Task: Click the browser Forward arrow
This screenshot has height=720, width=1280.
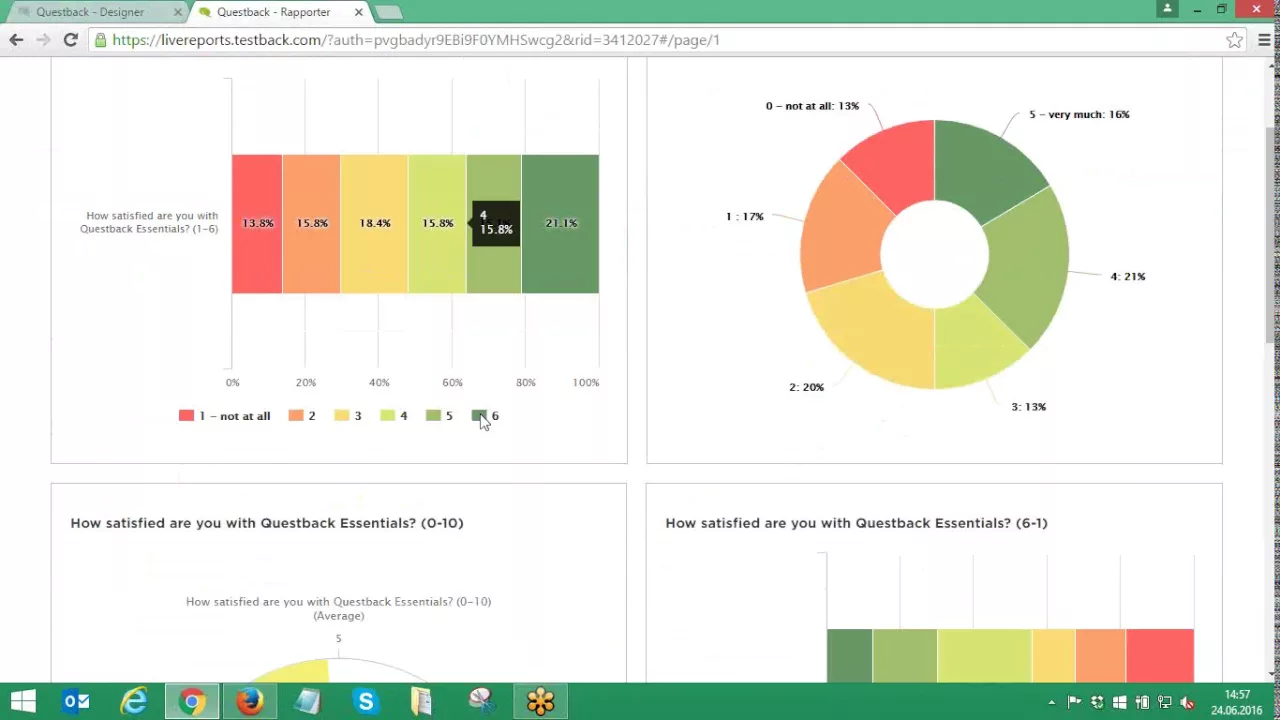Action: (43, 40)
